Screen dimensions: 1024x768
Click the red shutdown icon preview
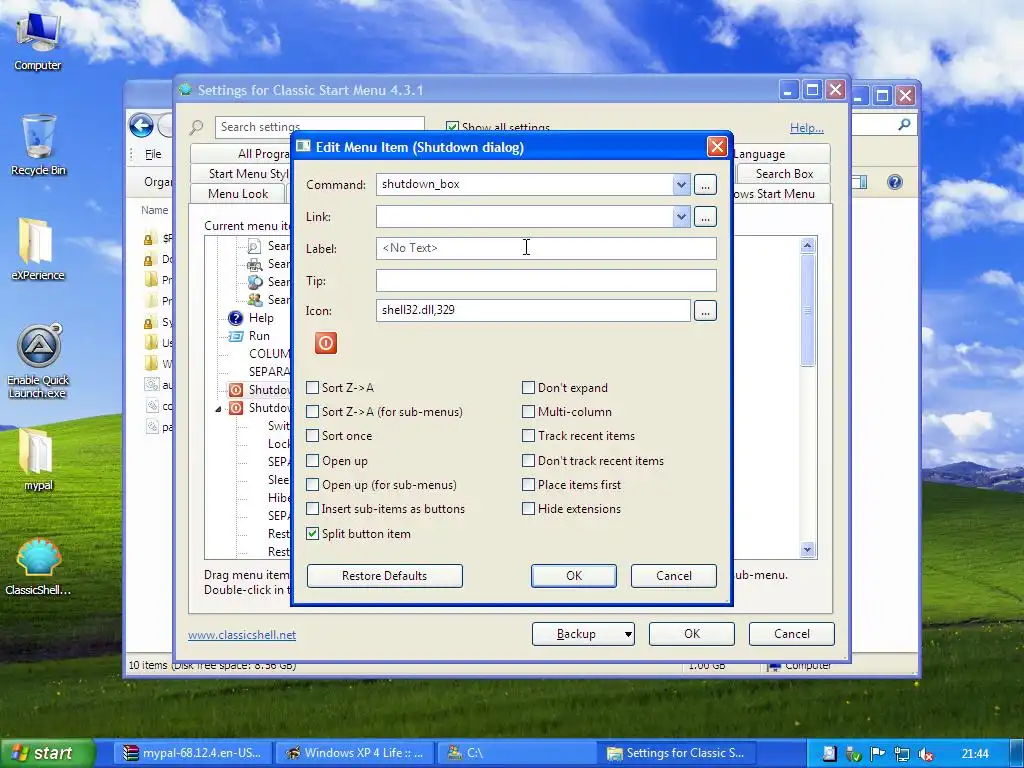click(326, 343)
